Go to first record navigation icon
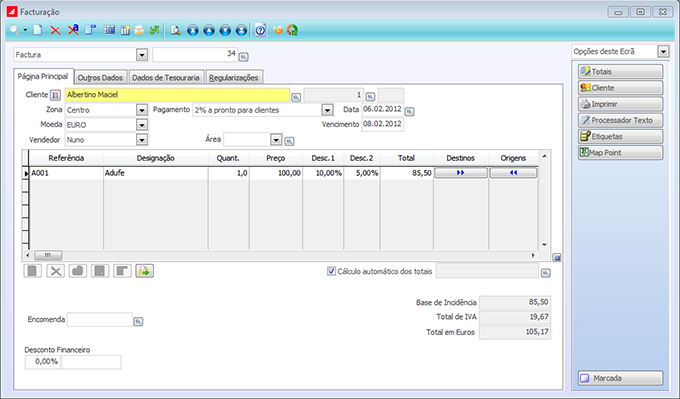The width and height of the screenshot is (680, 399). click(193, 30)
